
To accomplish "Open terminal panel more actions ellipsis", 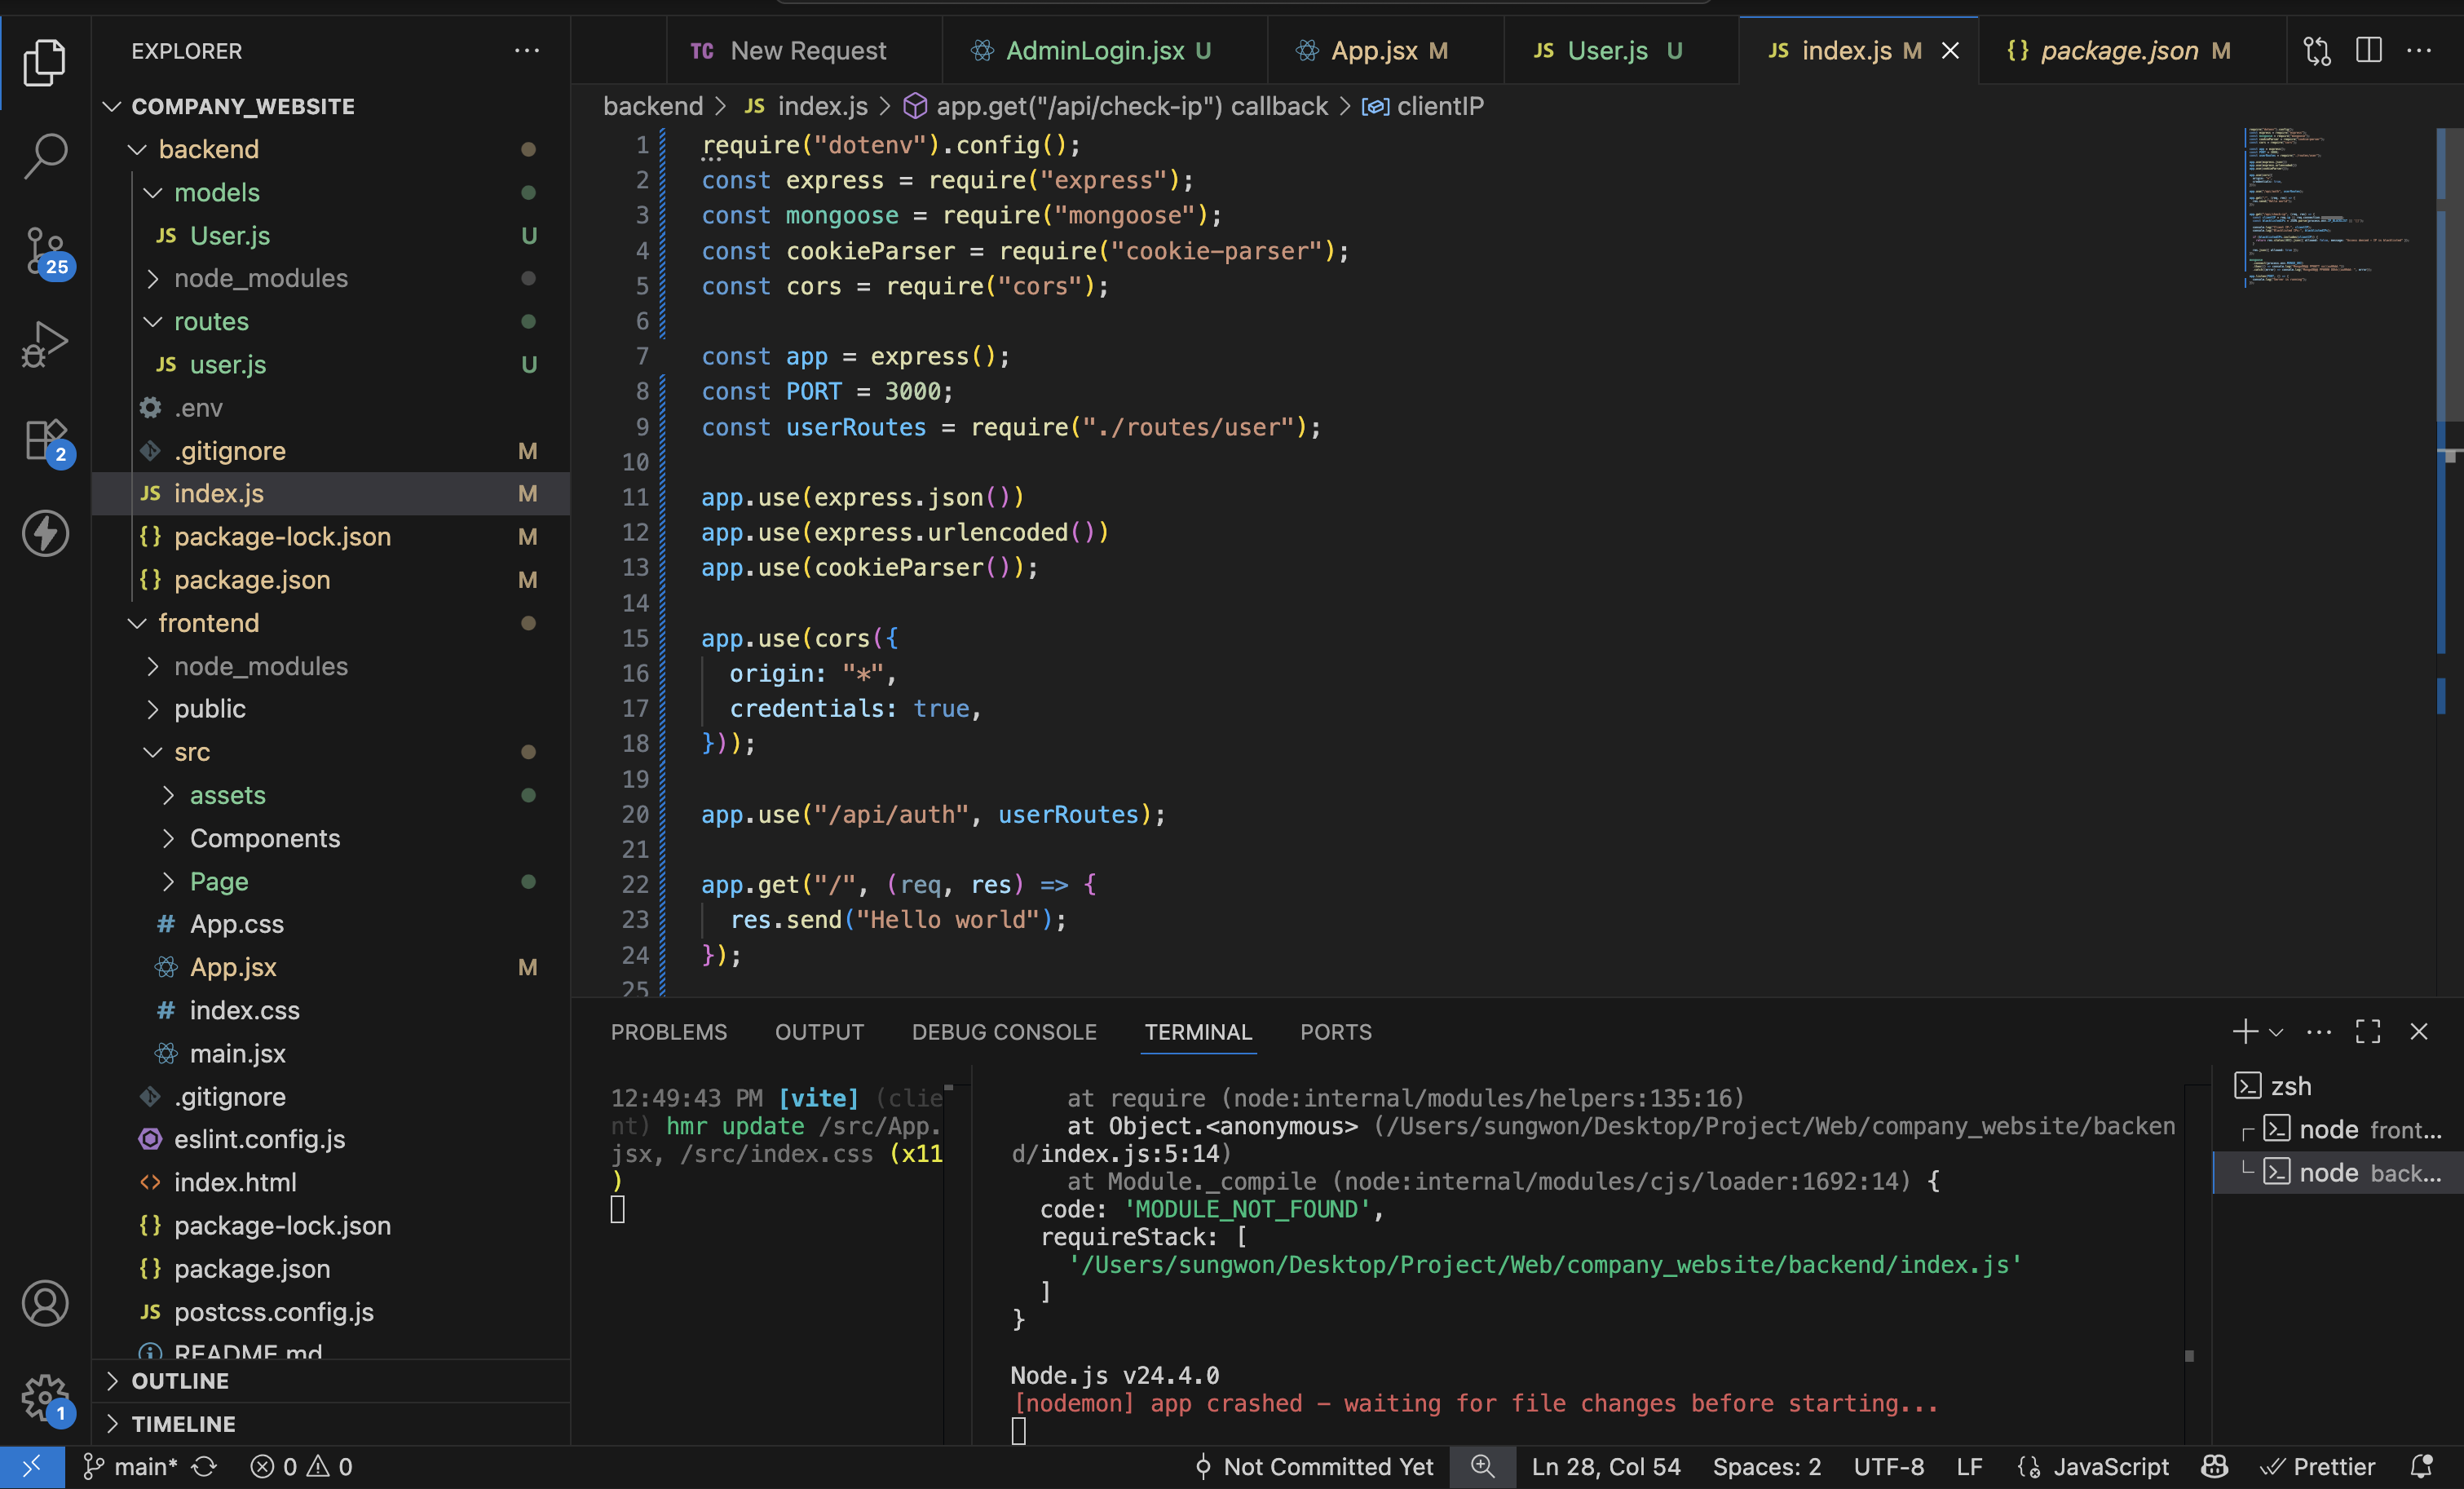I will 2319,1032.
